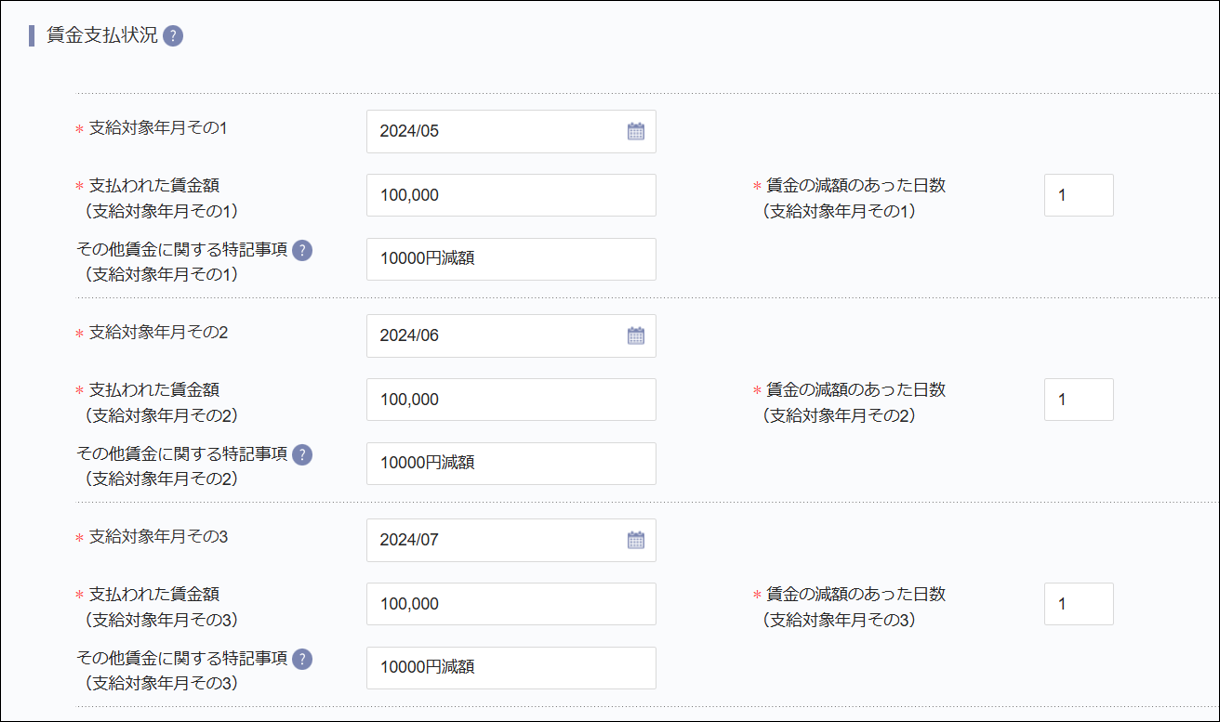Click 支払われた賃金額 field for その1
This screenshot has width=1220, height=722.
pyautogui.click(x=511, y=195)
